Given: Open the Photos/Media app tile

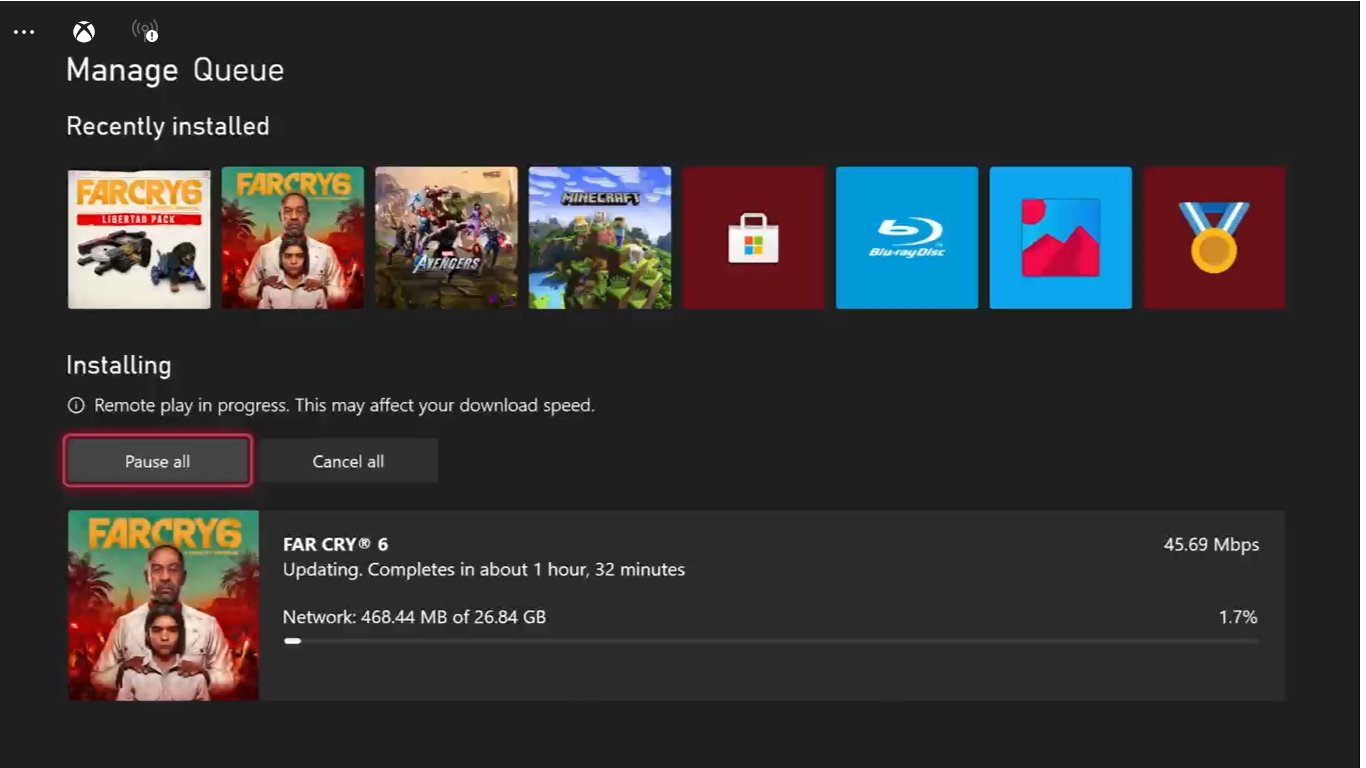Looking at the screenshot, I should coord(1061,238).
